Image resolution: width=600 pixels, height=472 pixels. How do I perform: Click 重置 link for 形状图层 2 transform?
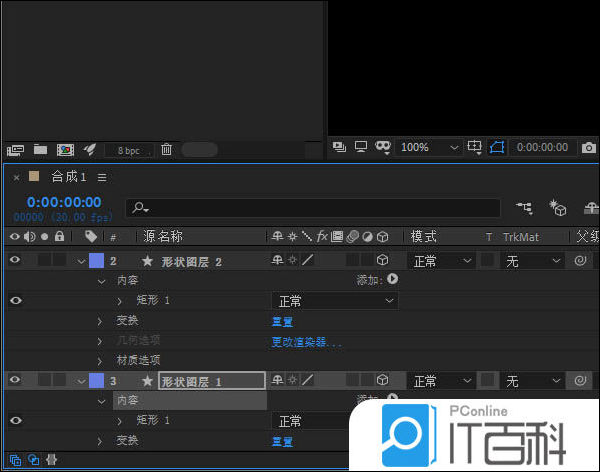pos(282,322)
